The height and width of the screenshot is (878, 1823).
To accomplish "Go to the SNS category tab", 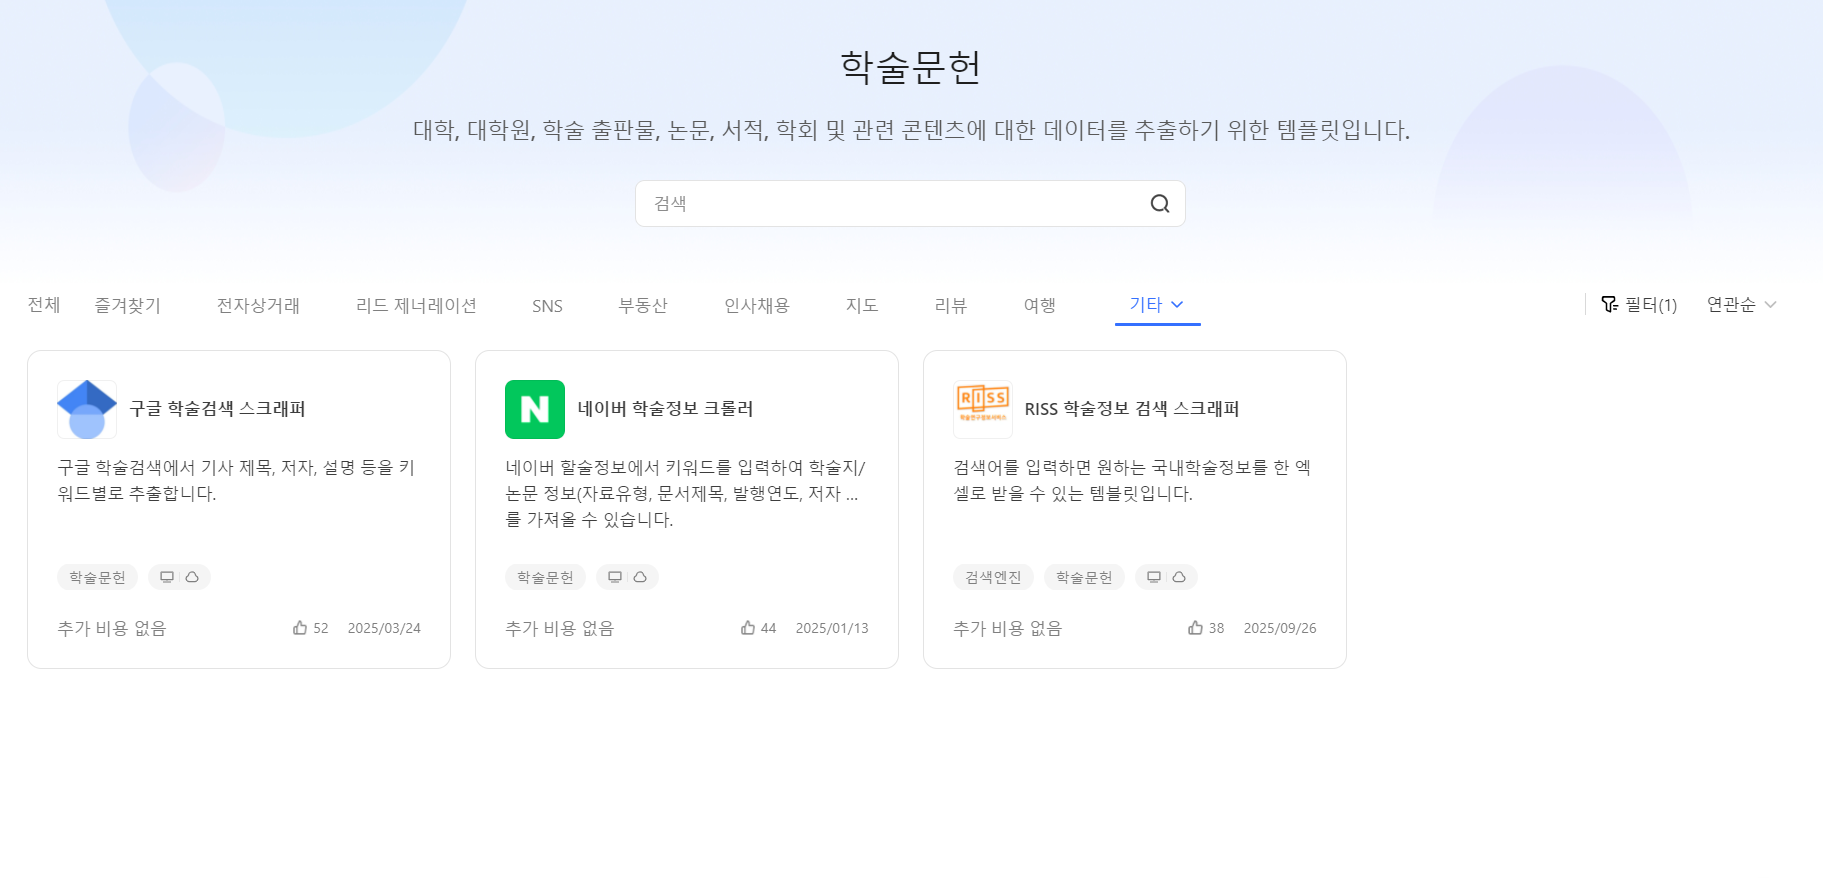I will coord(547,306).
